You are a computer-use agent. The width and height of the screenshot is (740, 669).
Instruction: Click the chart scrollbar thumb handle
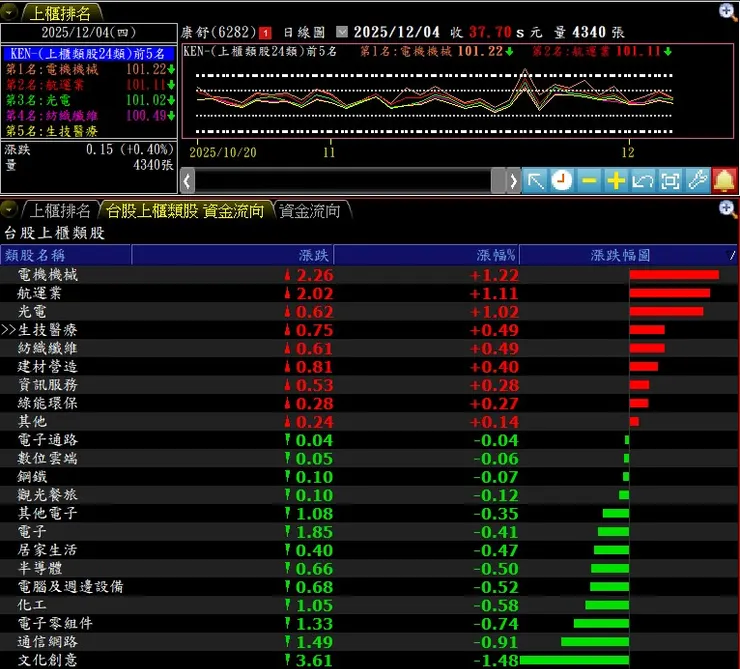coord(498,181)
